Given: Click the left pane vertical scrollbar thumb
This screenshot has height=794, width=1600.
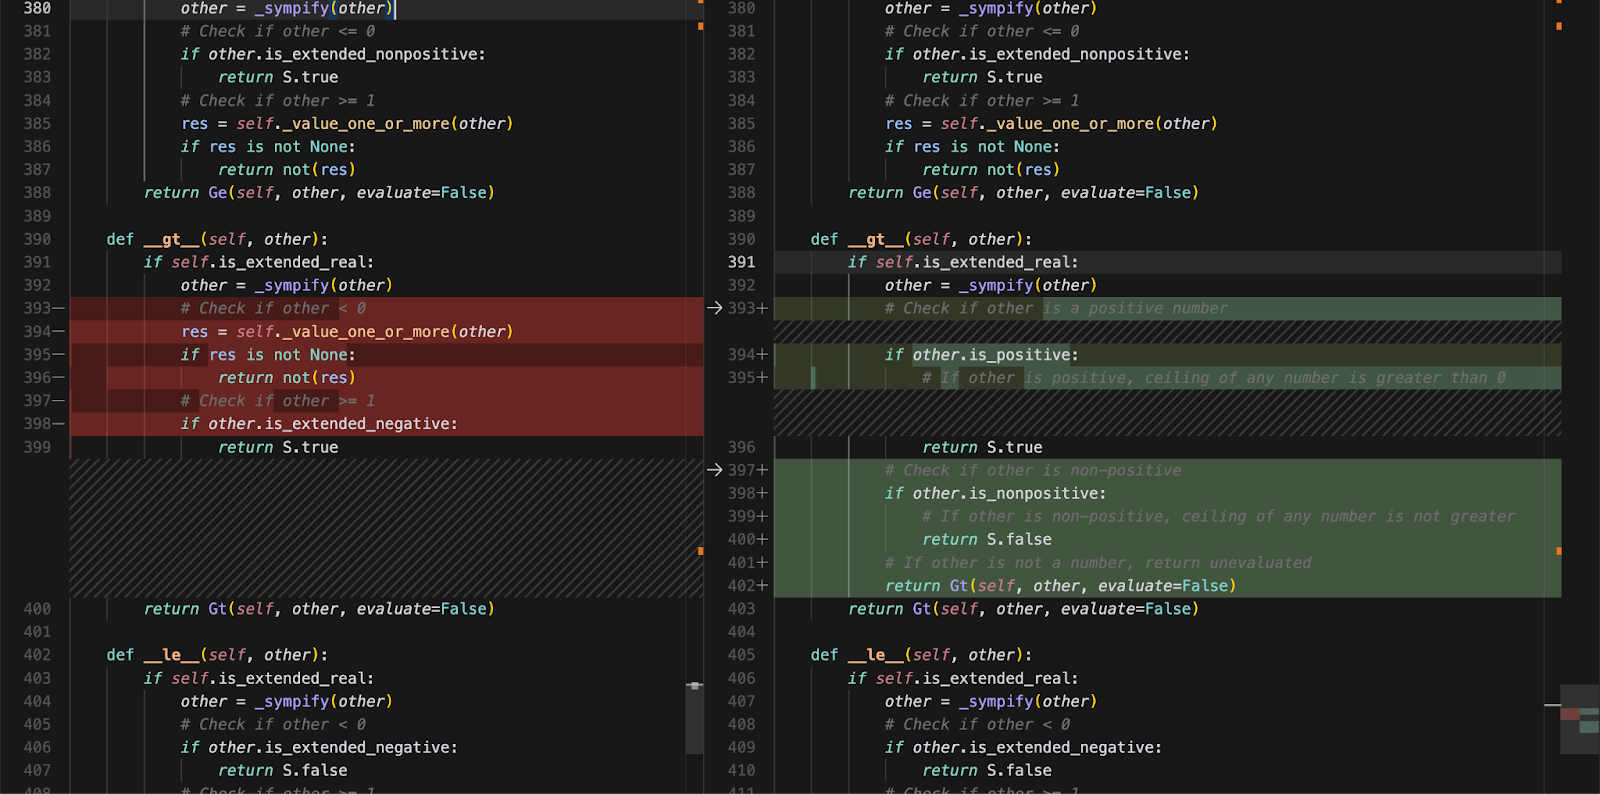Looking at the screenshot, I should pyautogui.click(x=695, y=717).
